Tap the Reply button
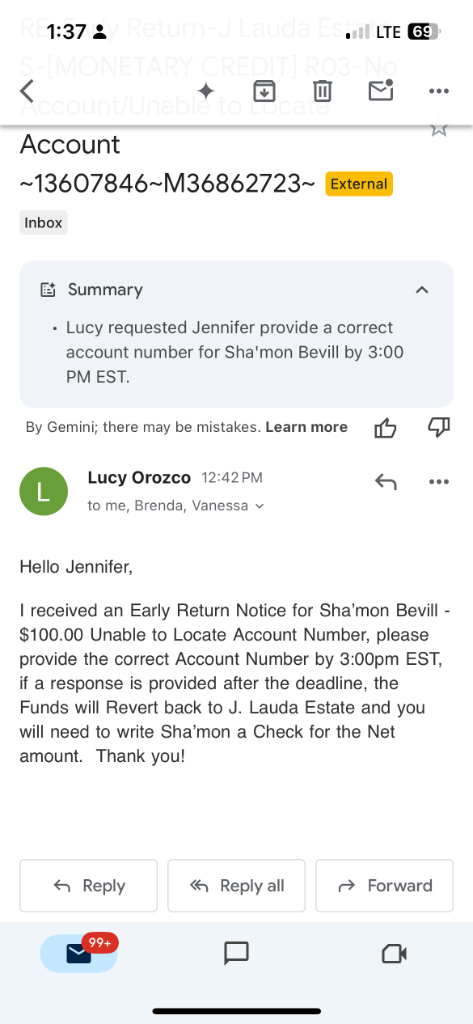This screenshot has height=1024, width=473. point(88,886)
